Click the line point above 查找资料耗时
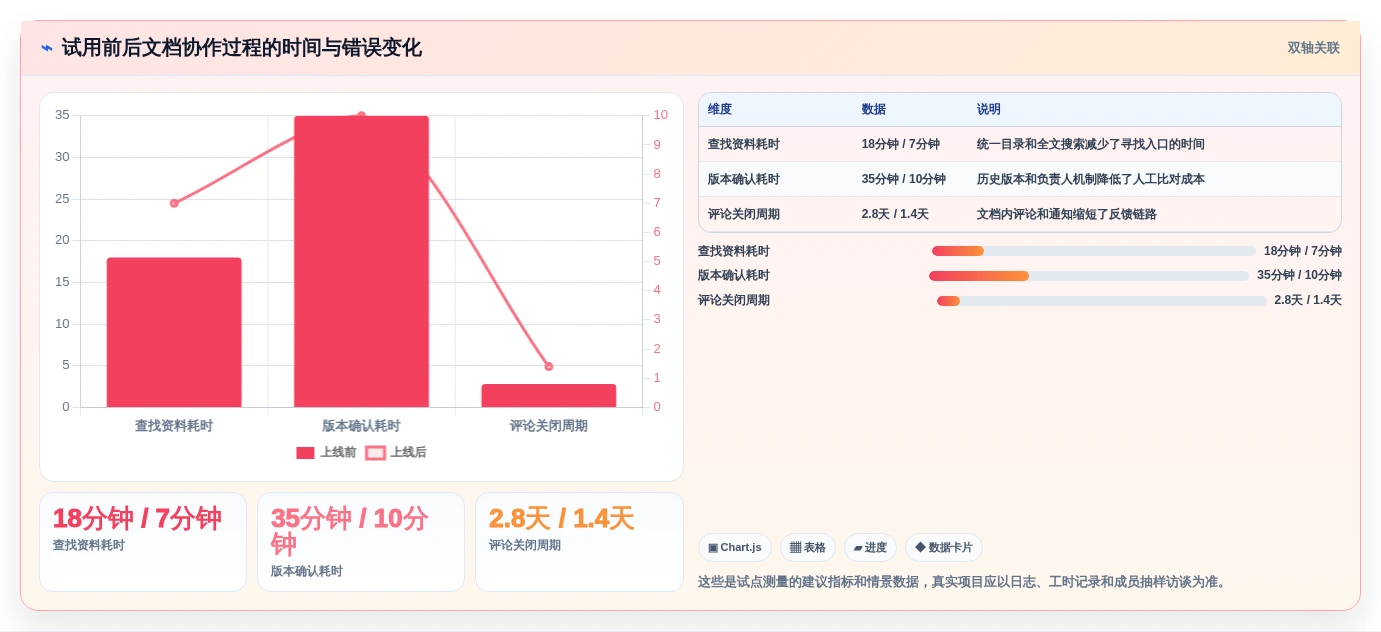Image resolution: width=1381 pixels, height=632 pixels. click(x=174, y=203)
